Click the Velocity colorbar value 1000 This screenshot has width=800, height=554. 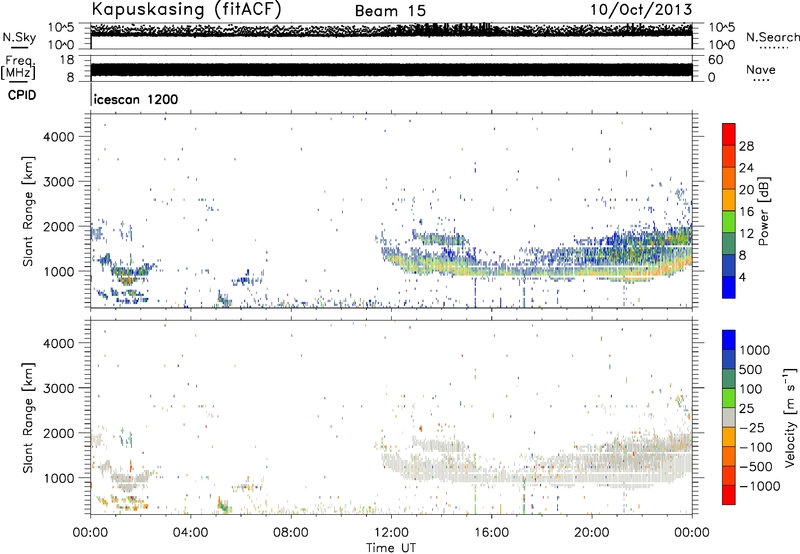click(x=755, y=350)
